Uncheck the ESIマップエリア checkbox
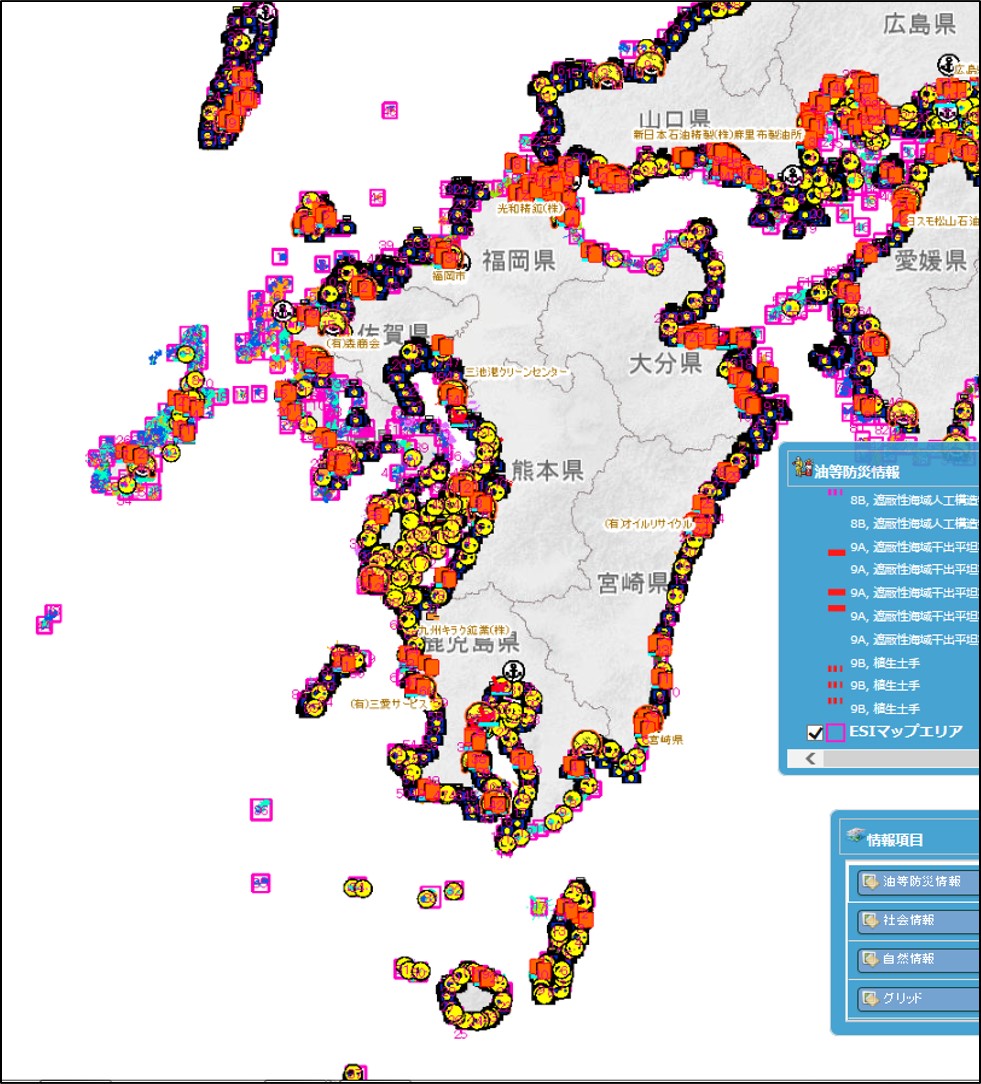 click(815, 733)
